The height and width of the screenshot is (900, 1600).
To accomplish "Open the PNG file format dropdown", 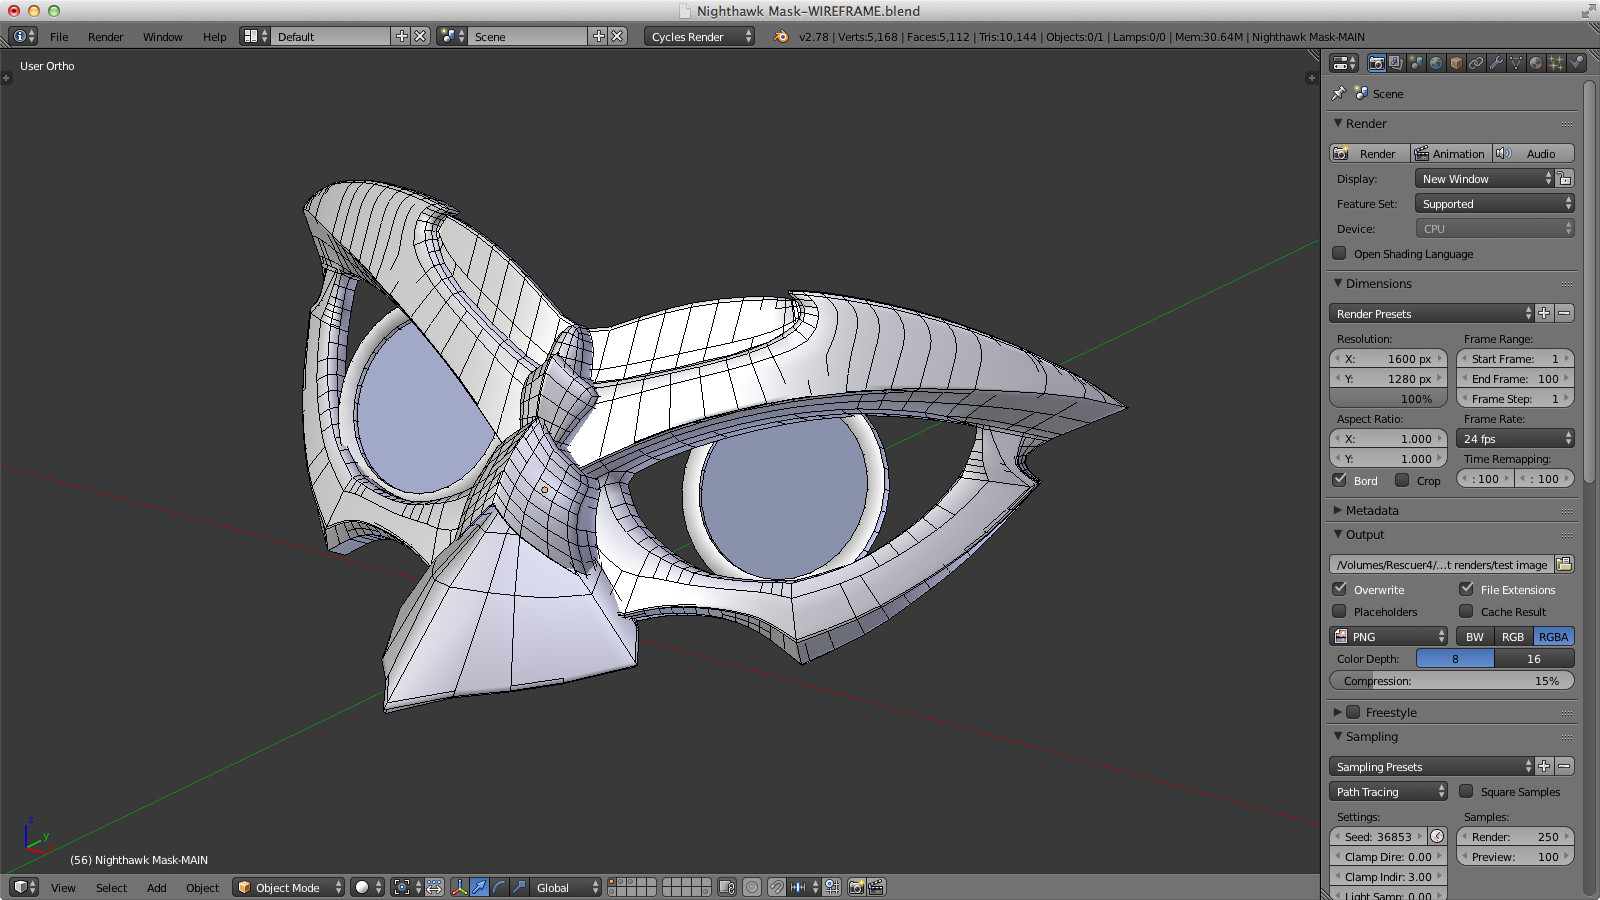I will click(1389, 636).
